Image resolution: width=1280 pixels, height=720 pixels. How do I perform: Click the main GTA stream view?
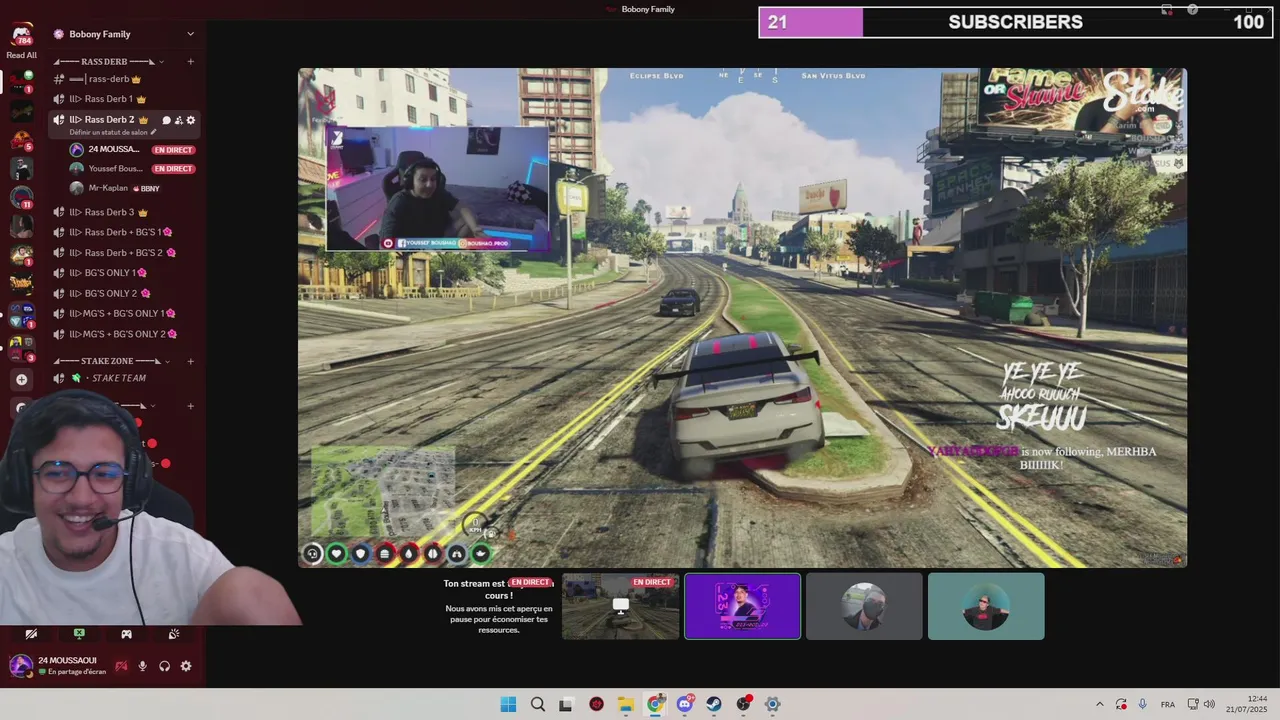[x=742, y=318]
